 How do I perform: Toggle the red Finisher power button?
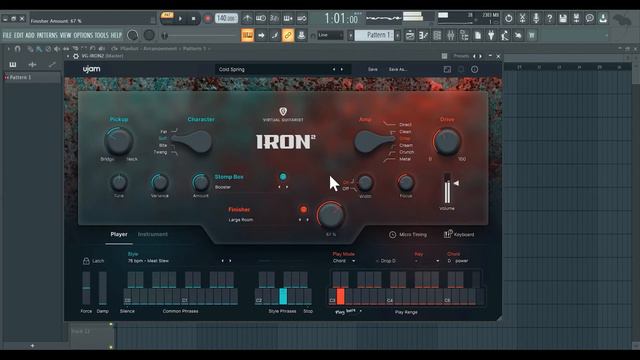pos(303,209)
